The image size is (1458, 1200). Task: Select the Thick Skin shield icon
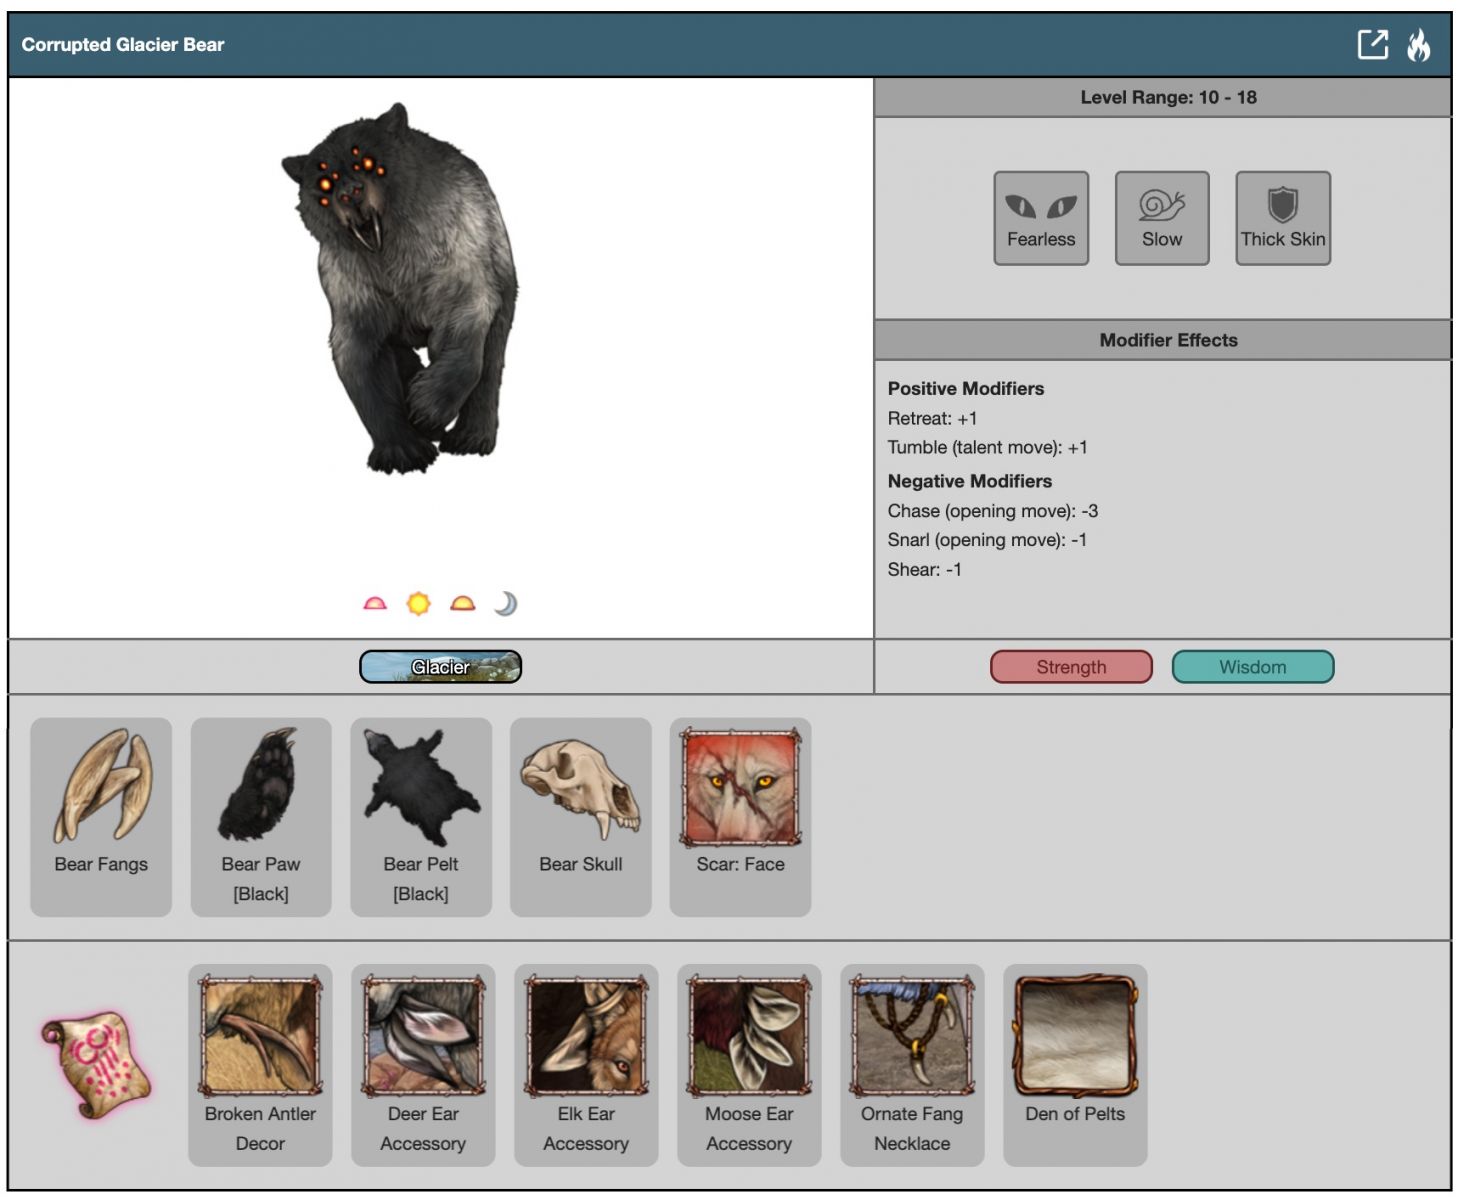coord(1282,218)
